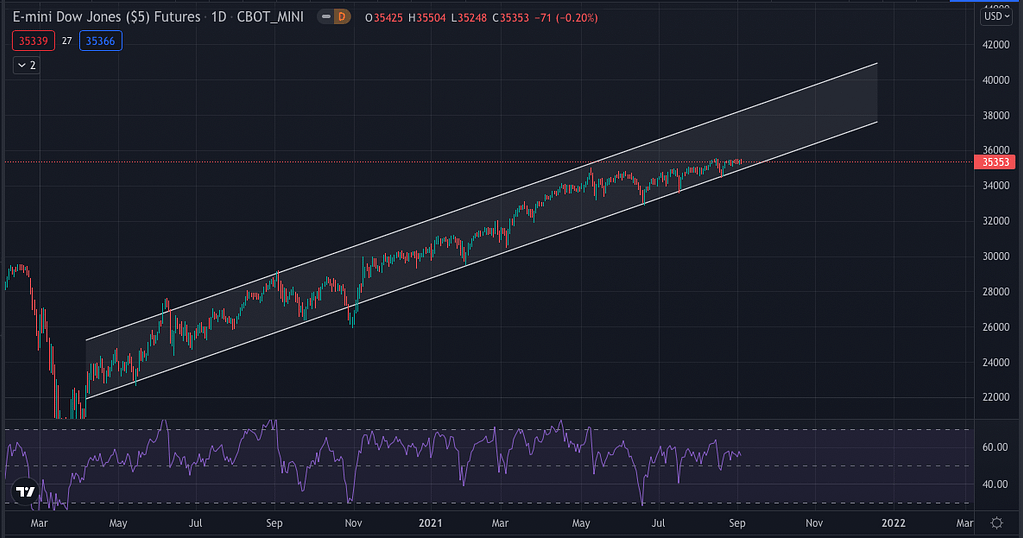This screenshot has width=1023, height=538.
Task: Click the CBOT_MINI exchange label
Action: click(x=270, y=17)
